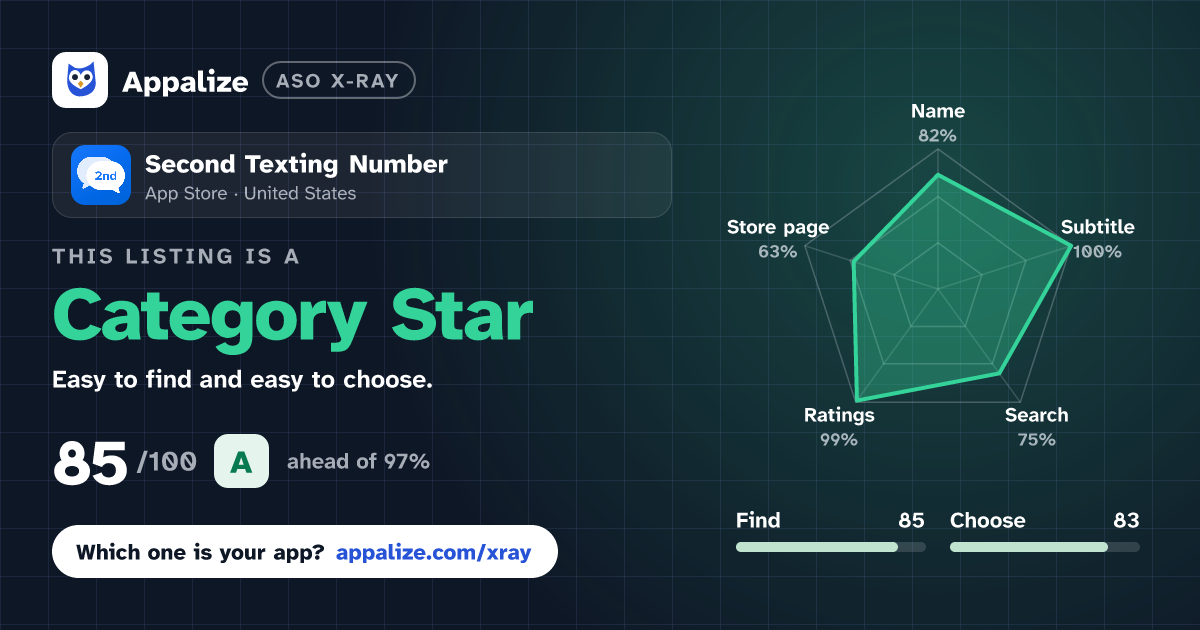
Task: Click the green A grade badge
Action: pos(241,461)
